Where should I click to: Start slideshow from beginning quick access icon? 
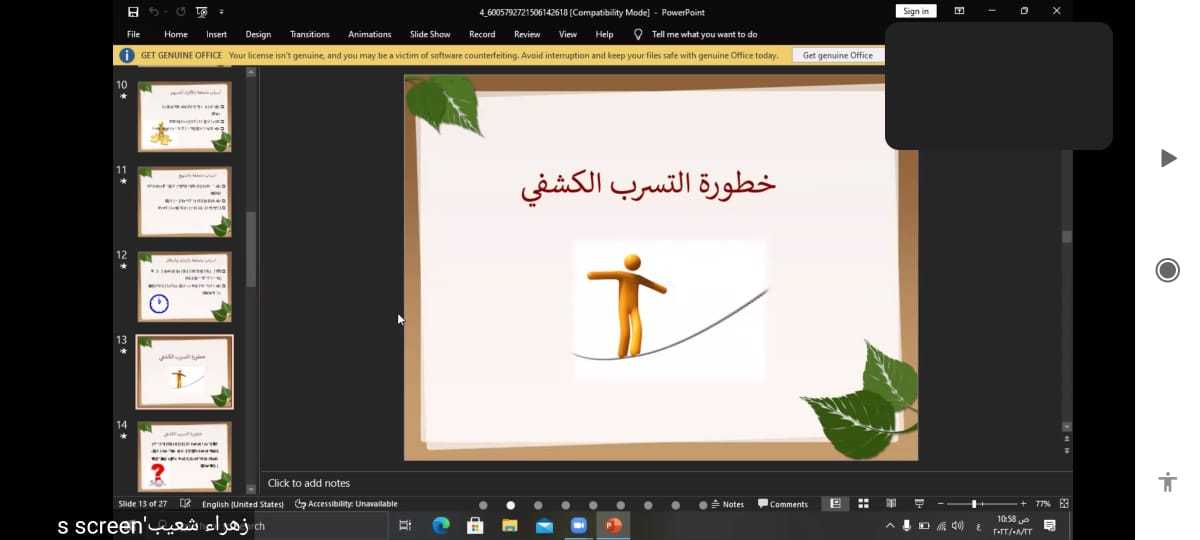click(202, 12)
